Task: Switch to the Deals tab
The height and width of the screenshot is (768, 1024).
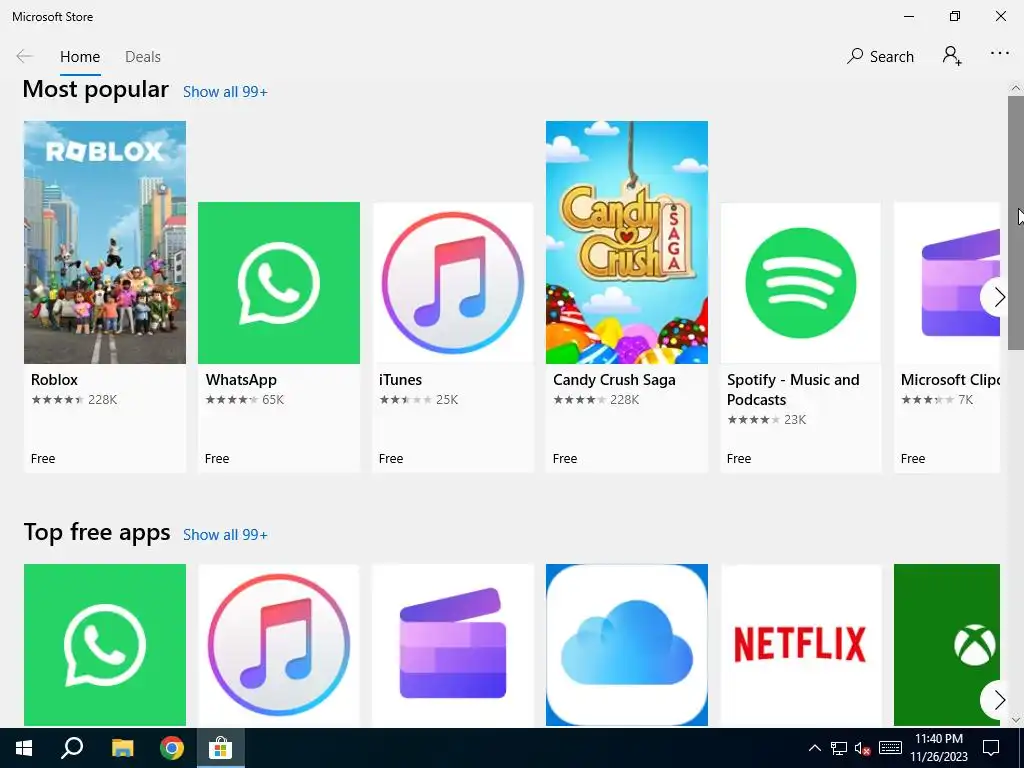Action: (x=143, y=57)
